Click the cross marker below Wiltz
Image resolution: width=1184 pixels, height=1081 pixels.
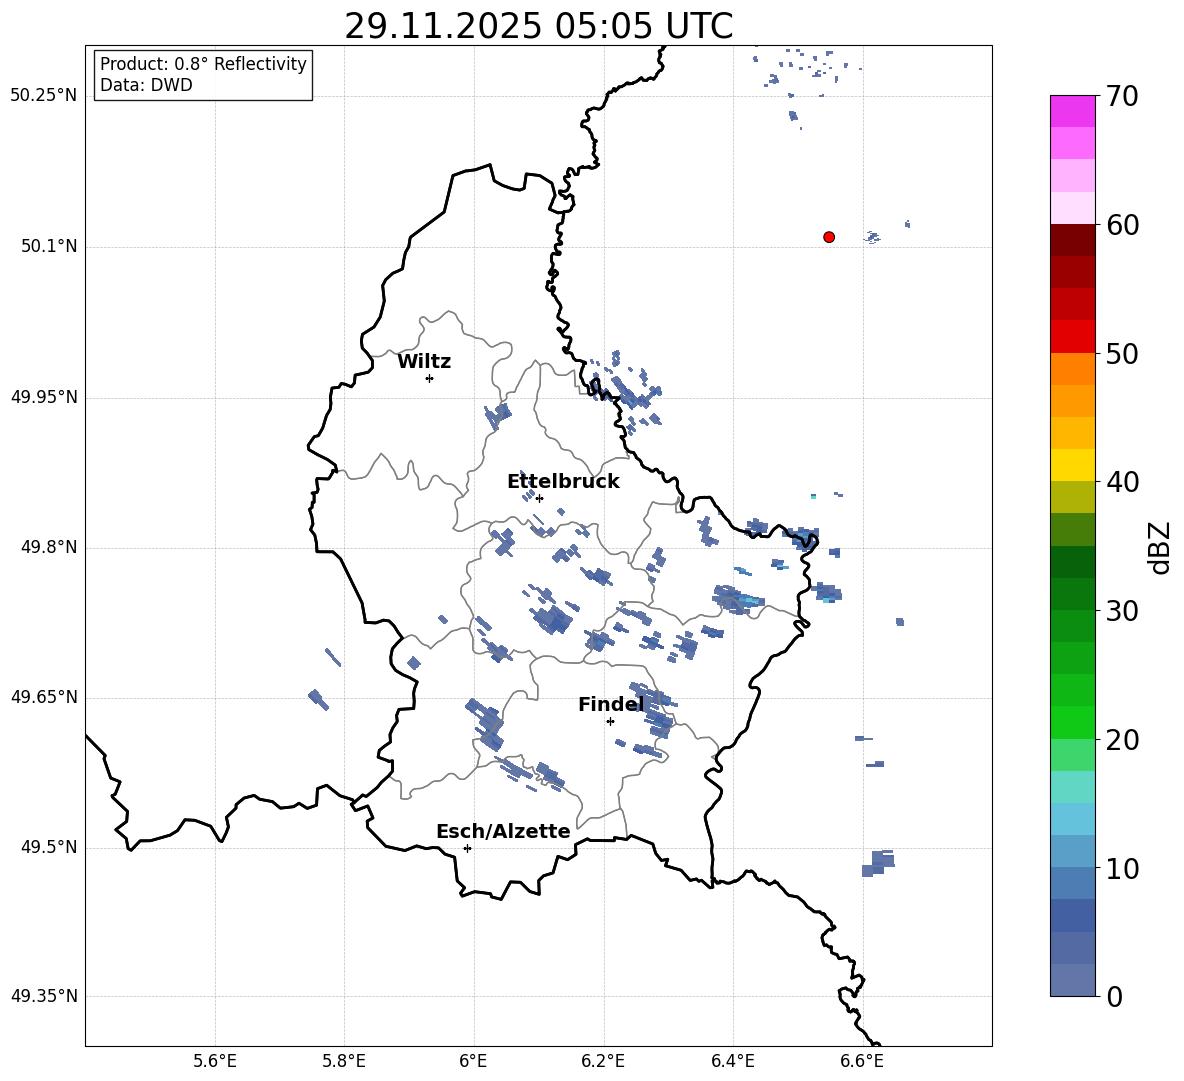[430, 378]
